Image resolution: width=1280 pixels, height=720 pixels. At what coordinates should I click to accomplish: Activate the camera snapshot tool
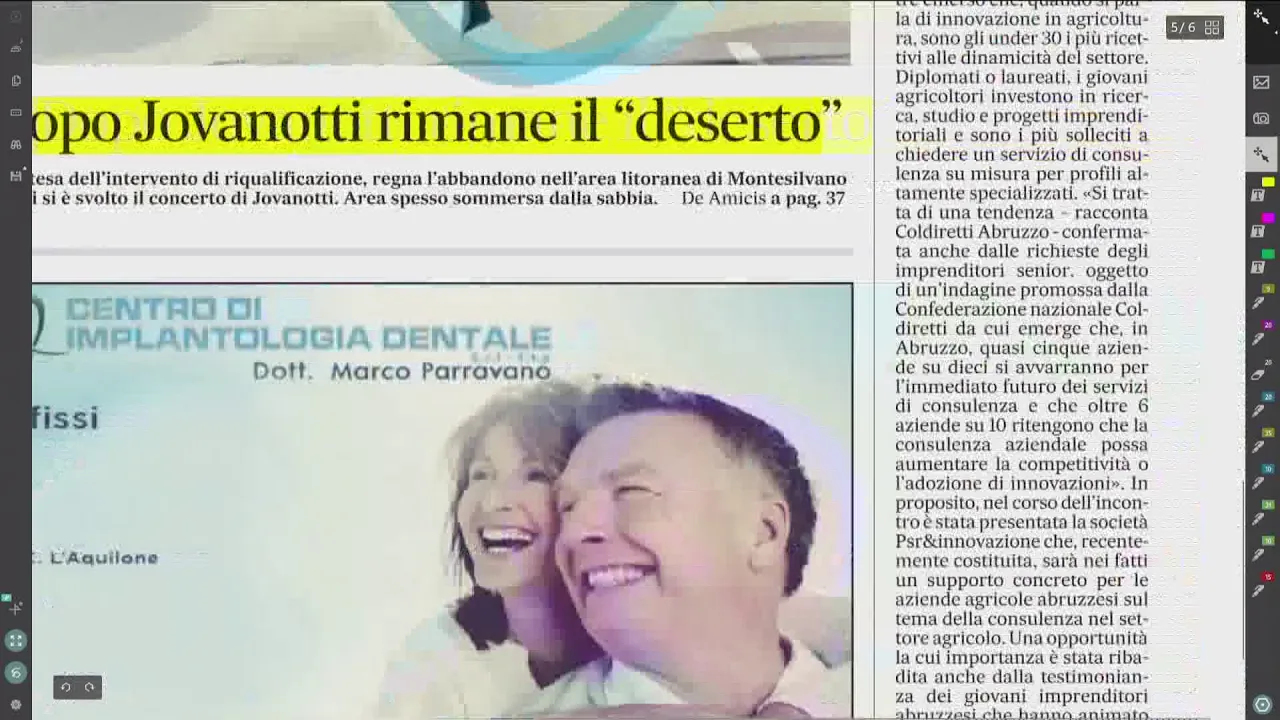tap(1261, 118)
